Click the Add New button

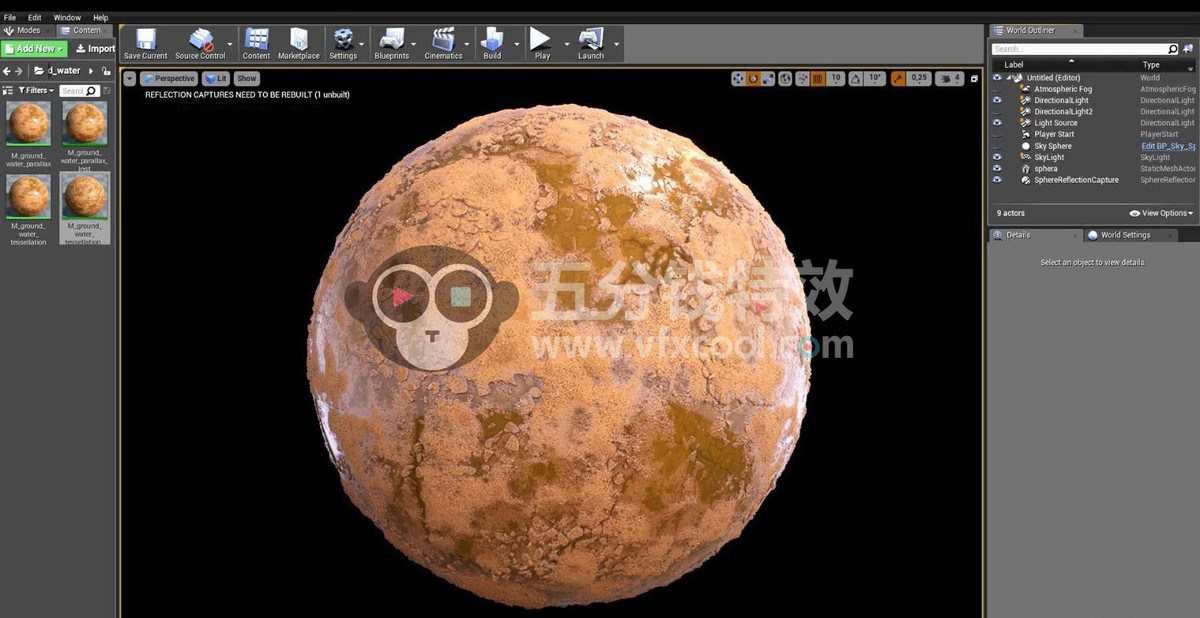tap(34, 48)
